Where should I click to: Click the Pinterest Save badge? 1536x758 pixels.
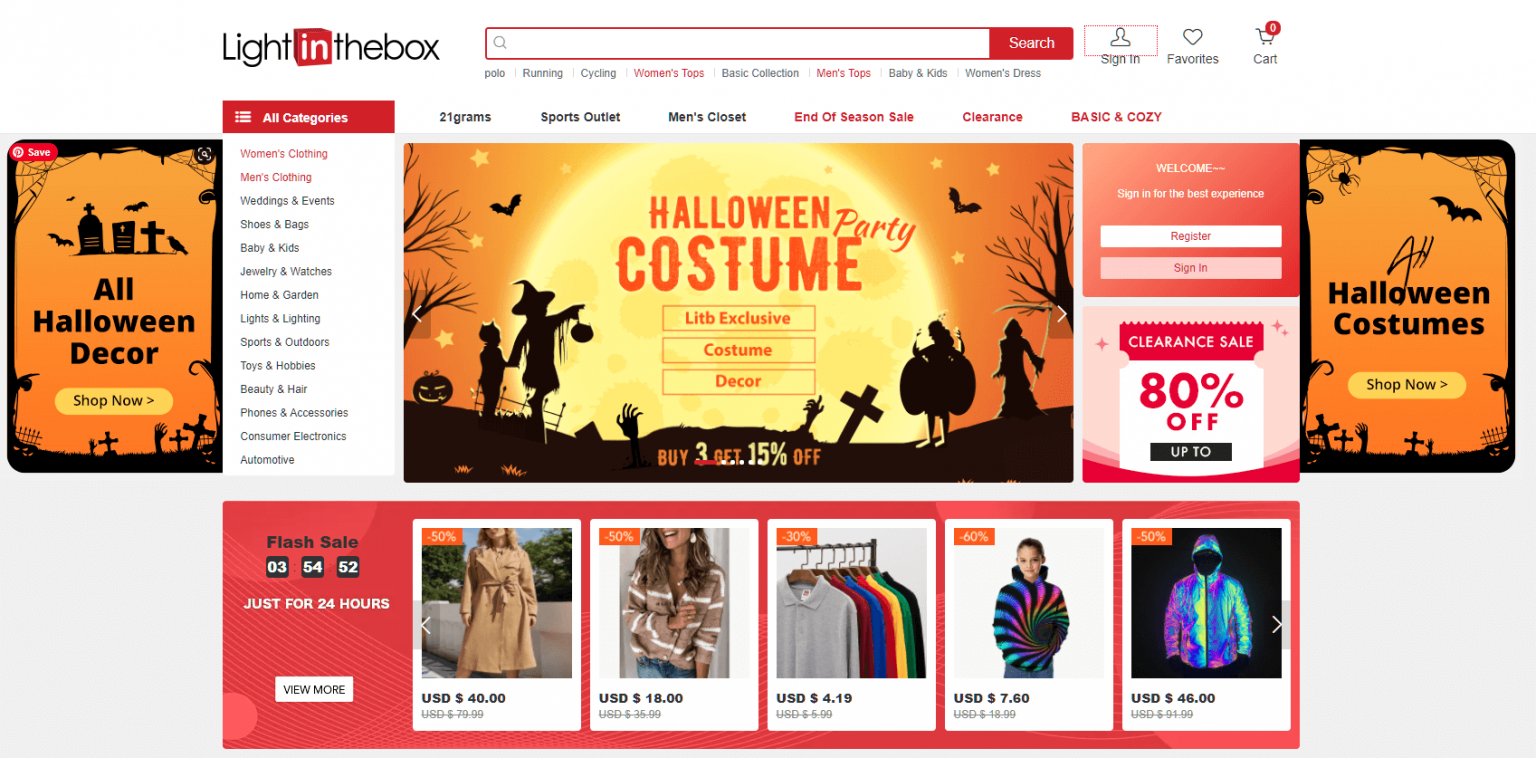point(33,152)
